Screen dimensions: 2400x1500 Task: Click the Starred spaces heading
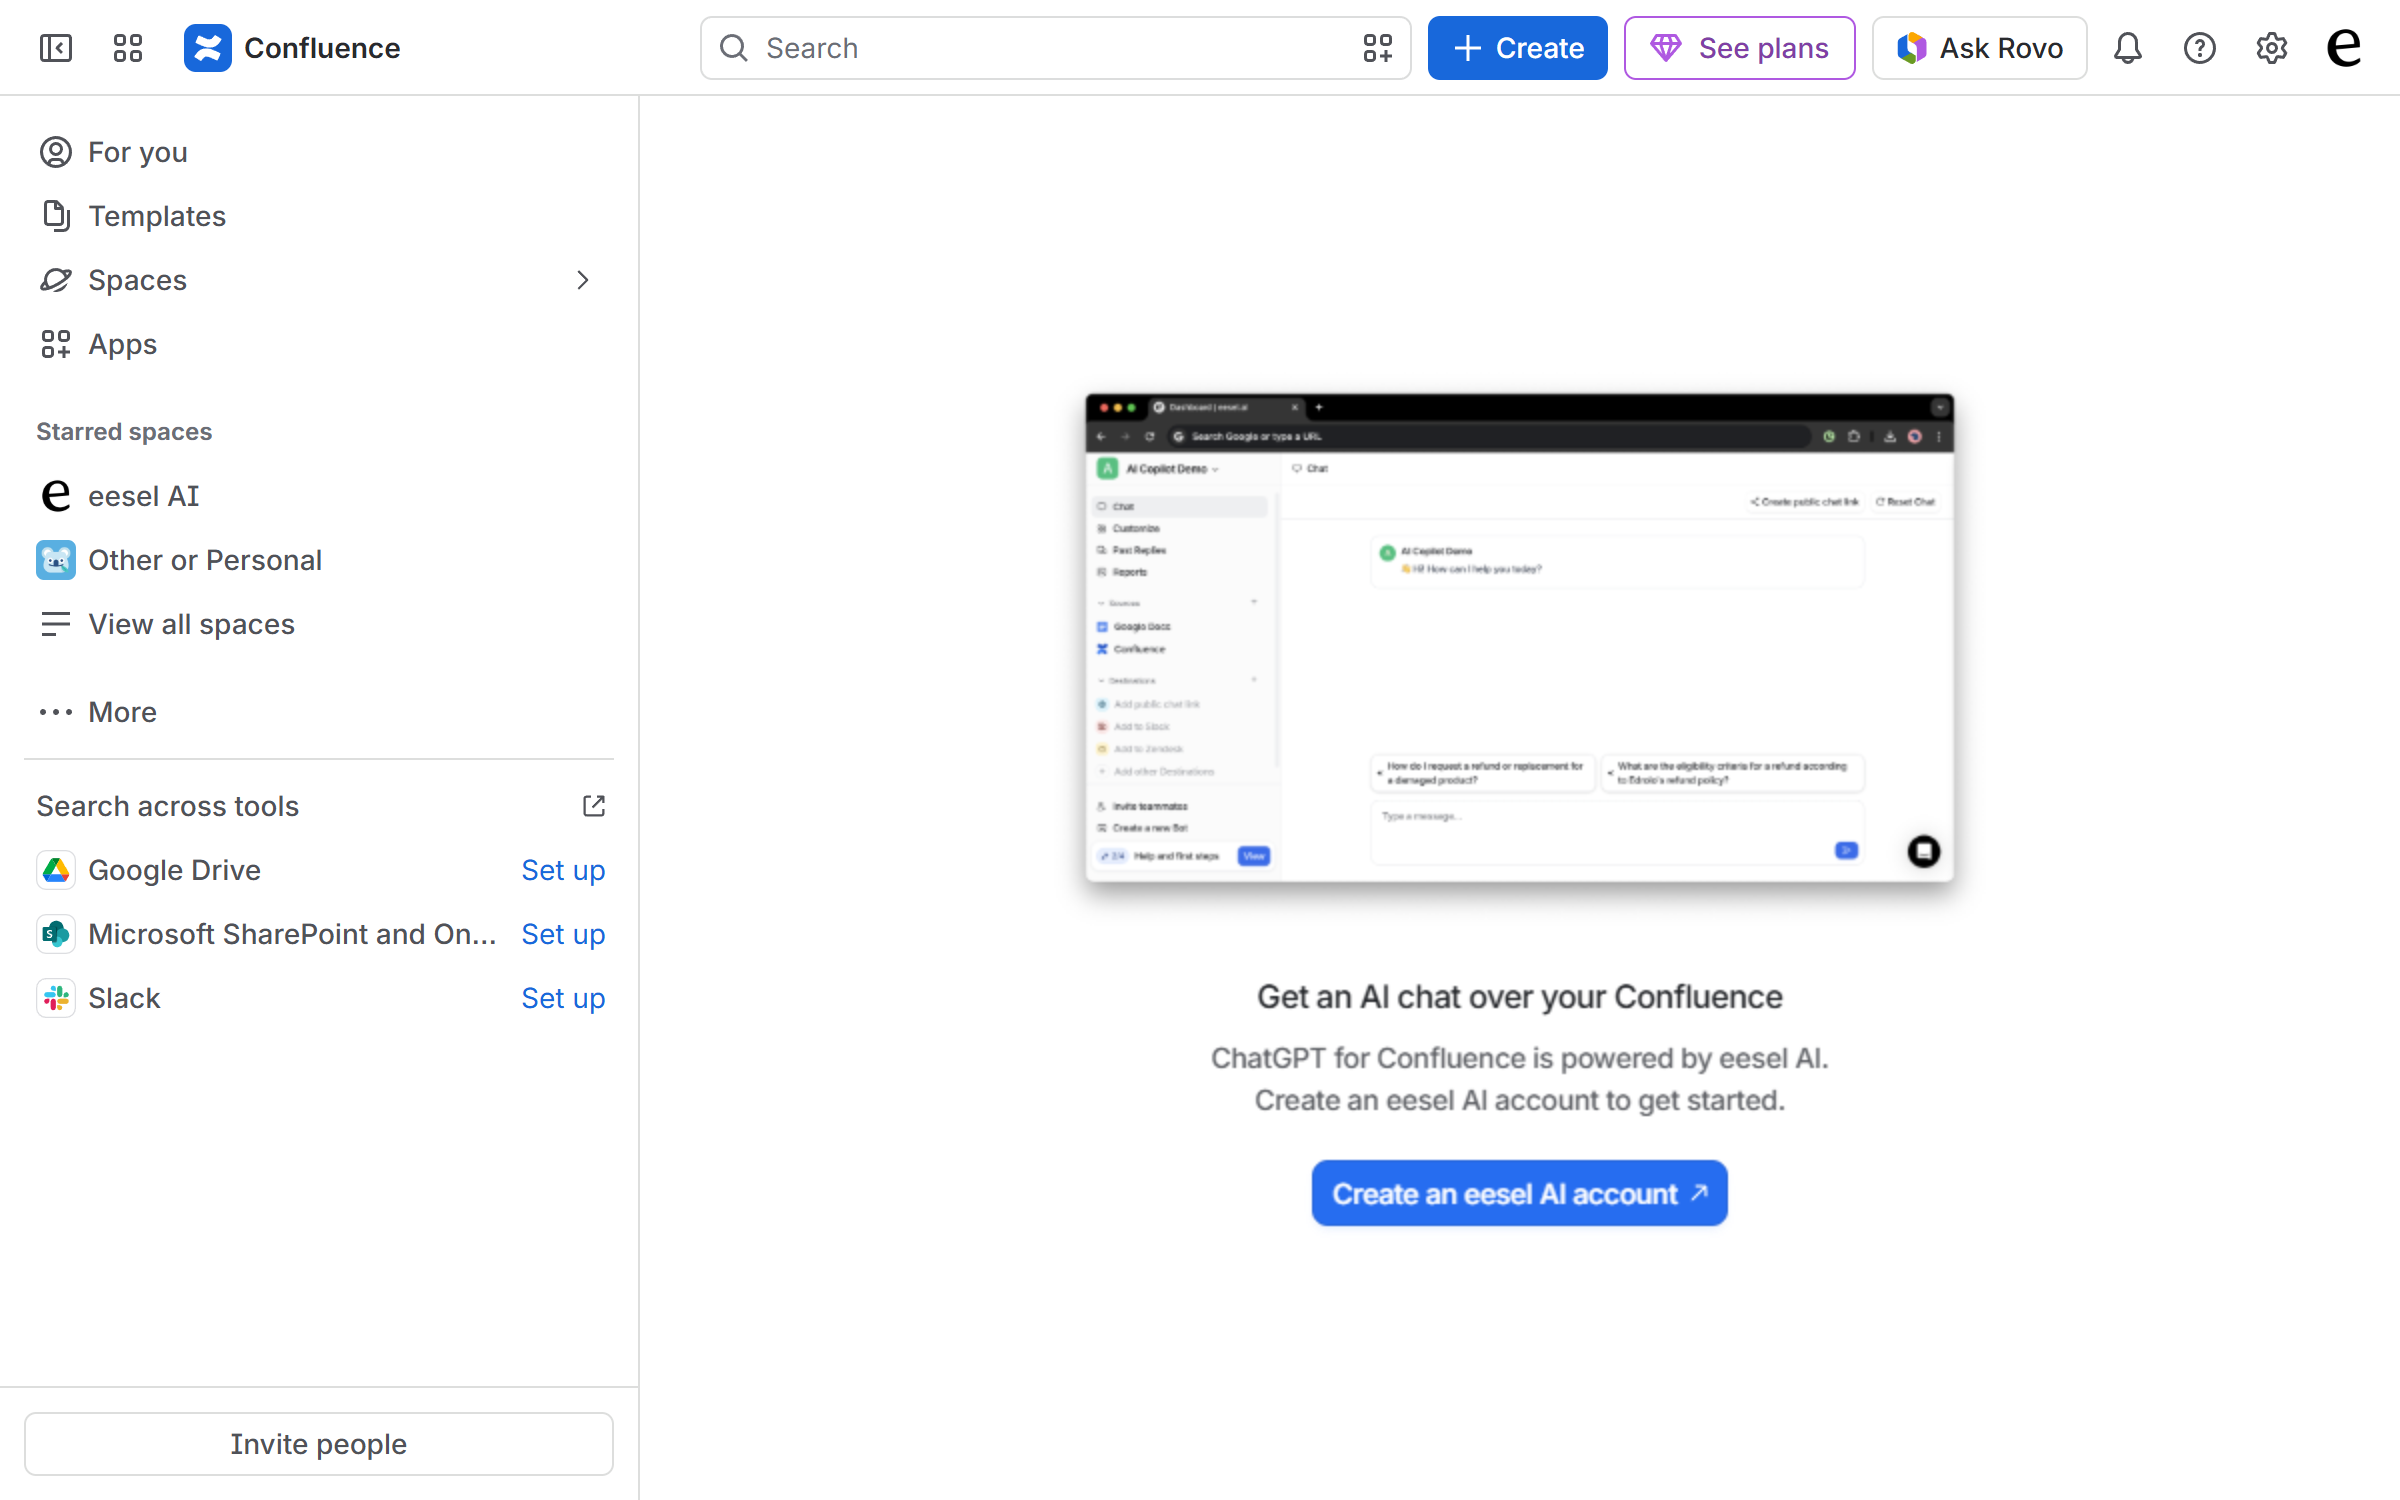124,431
